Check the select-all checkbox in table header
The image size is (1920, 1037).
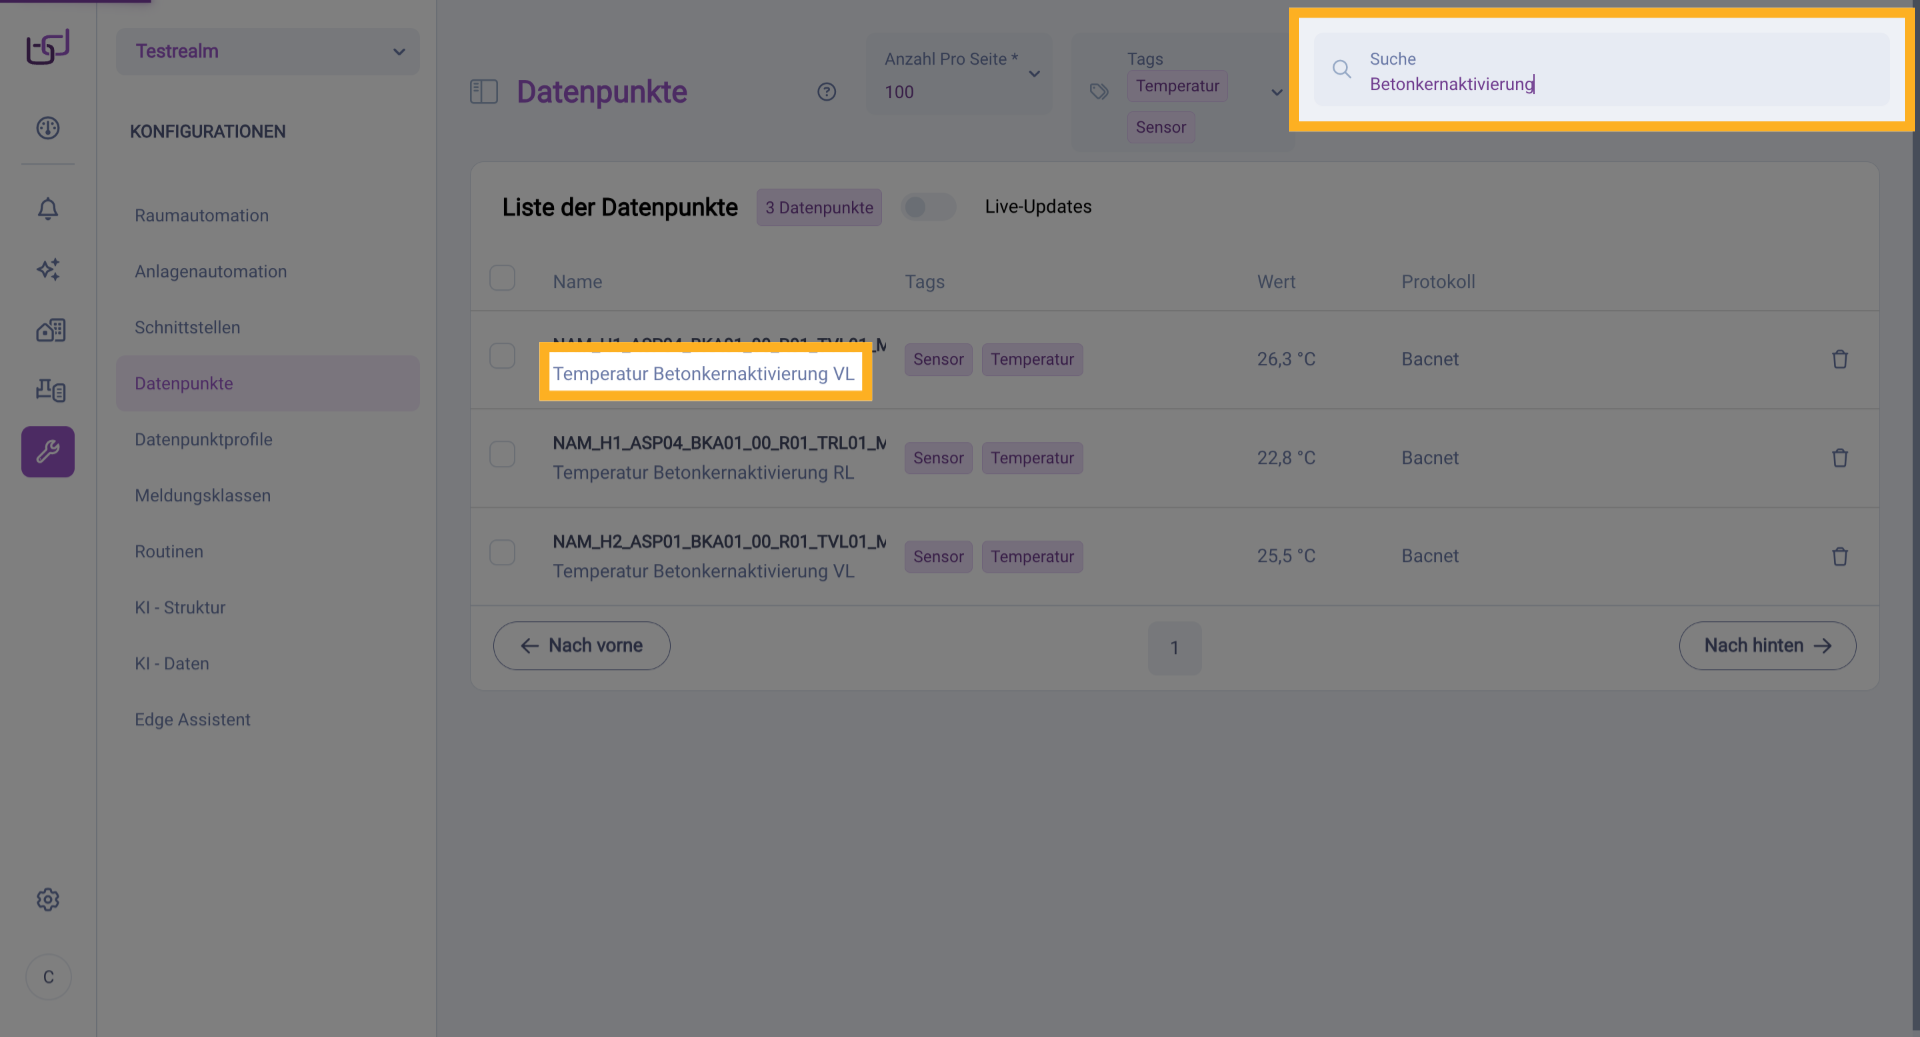pos(502,278)
